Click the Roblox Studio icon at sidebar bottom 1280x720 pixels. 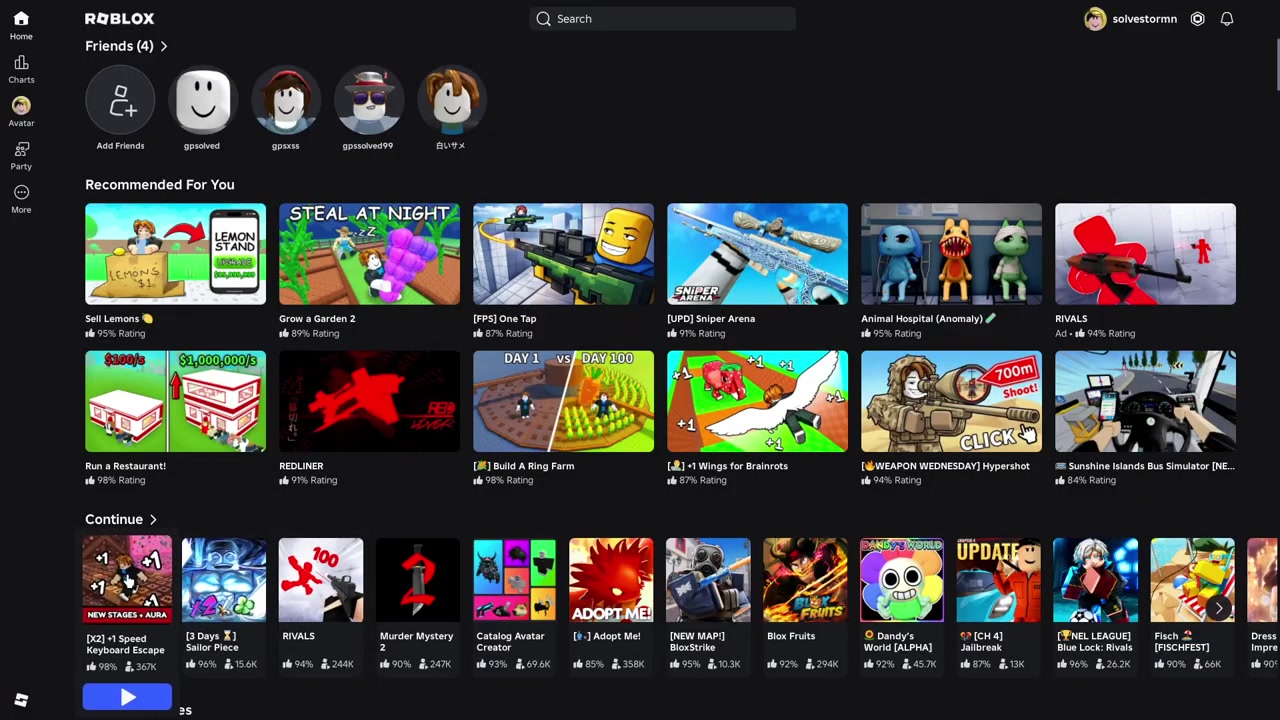pyautogui.click(x=21, y=700)
